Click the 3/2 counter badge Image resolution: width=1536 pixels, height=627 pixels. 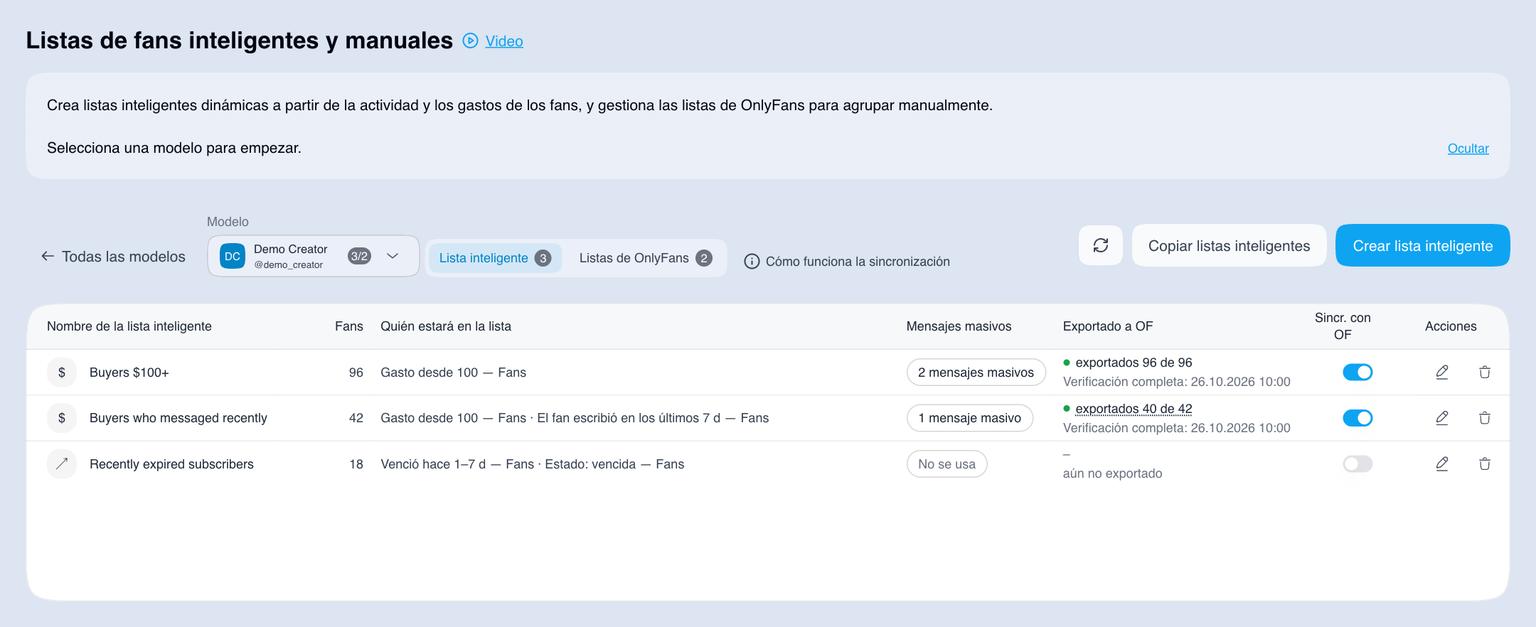[359, 256]
